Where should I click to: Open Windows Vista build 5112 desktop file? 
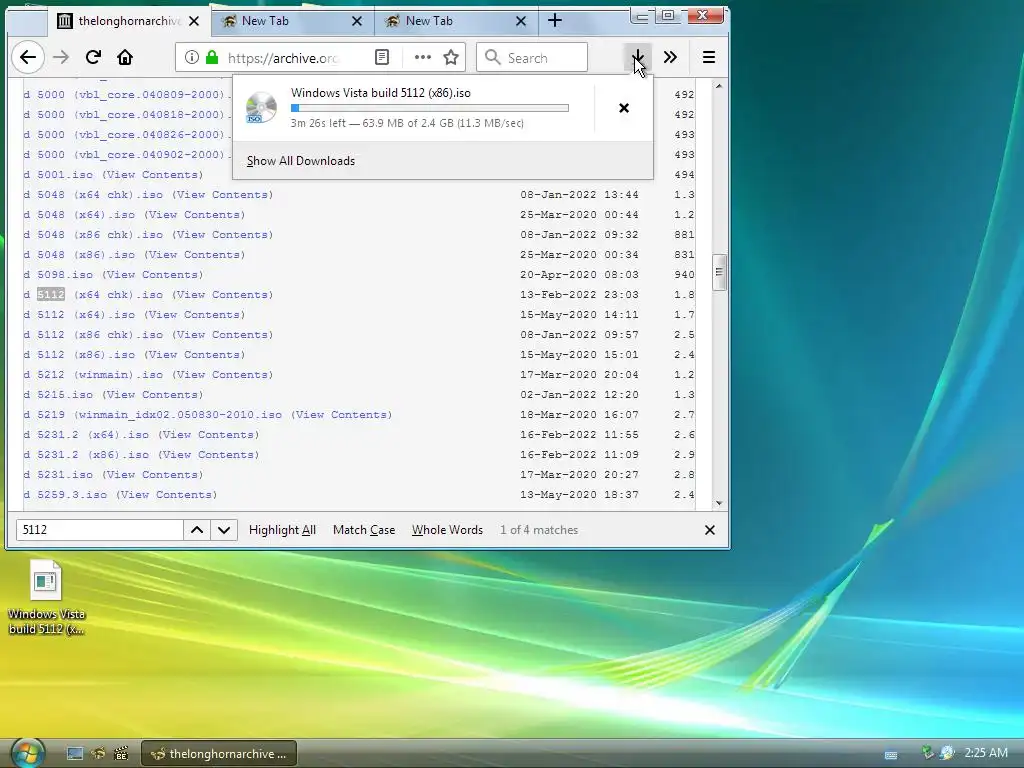coord(46,598)
